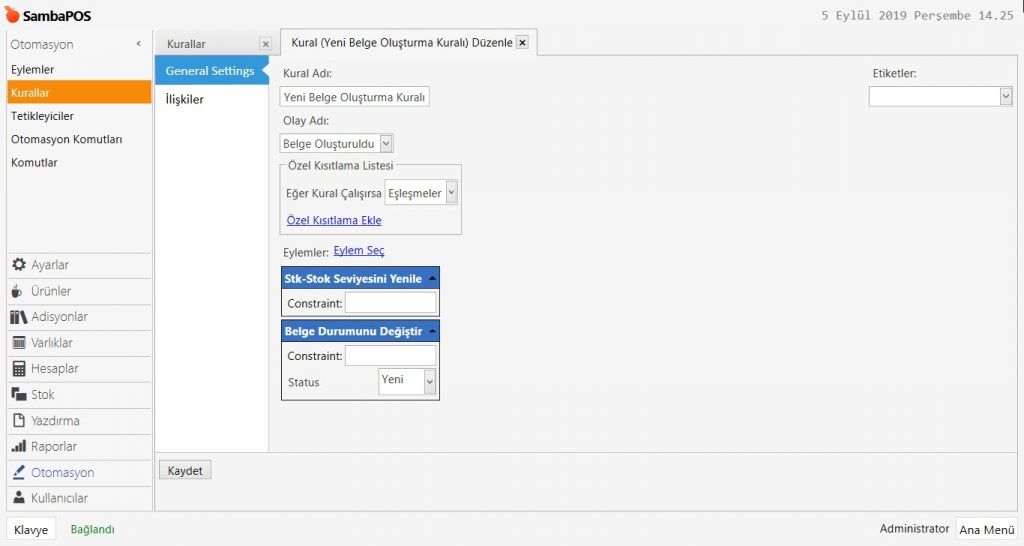Viewport: 1024px width, 546px height.
Task: Open the Olay Adı dropdown
Action: click(x=386, y=144)
